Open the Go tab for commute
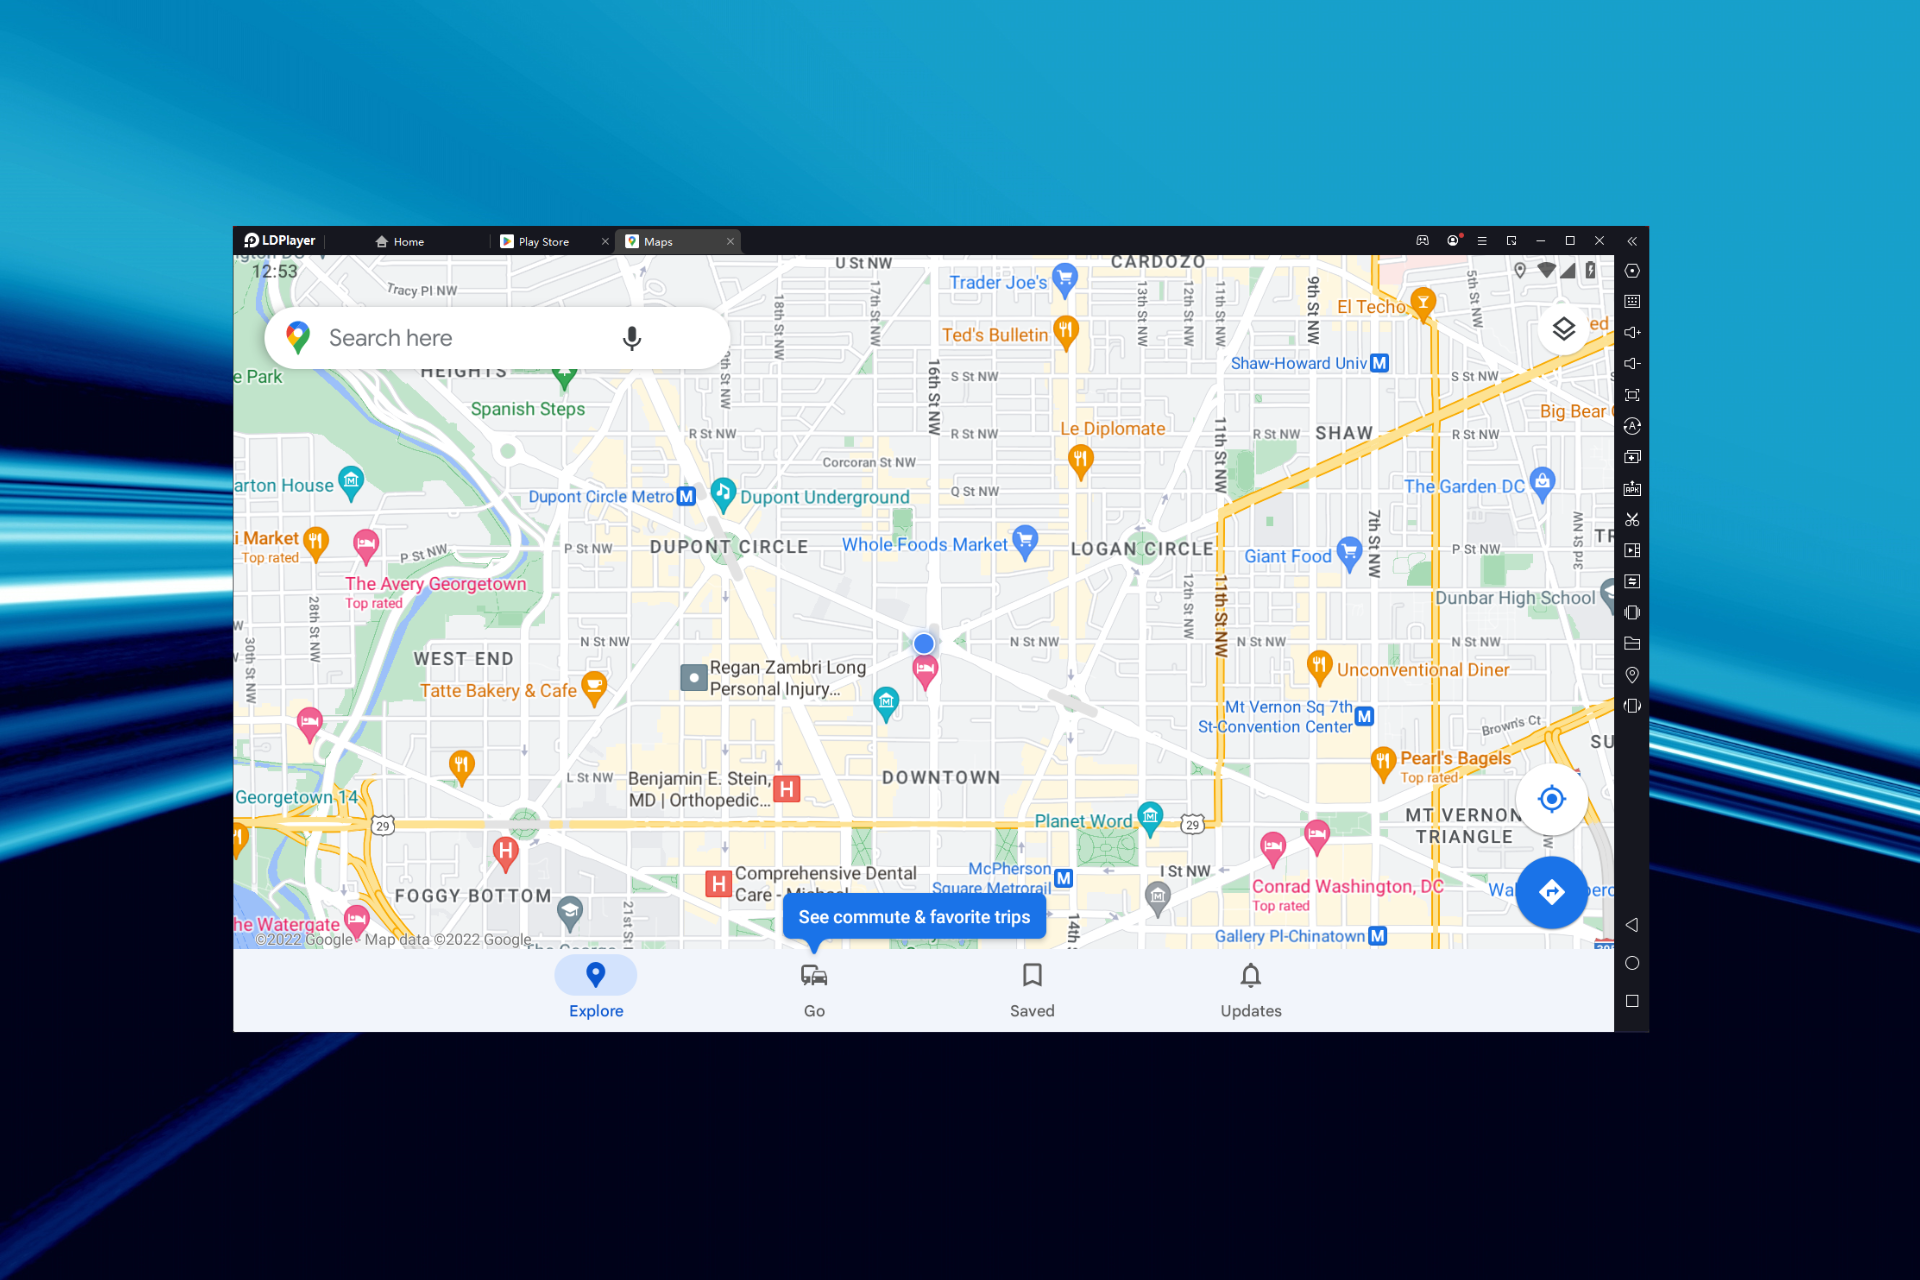Viewport: 1920px width, 1280px height. tap(813, 989)
